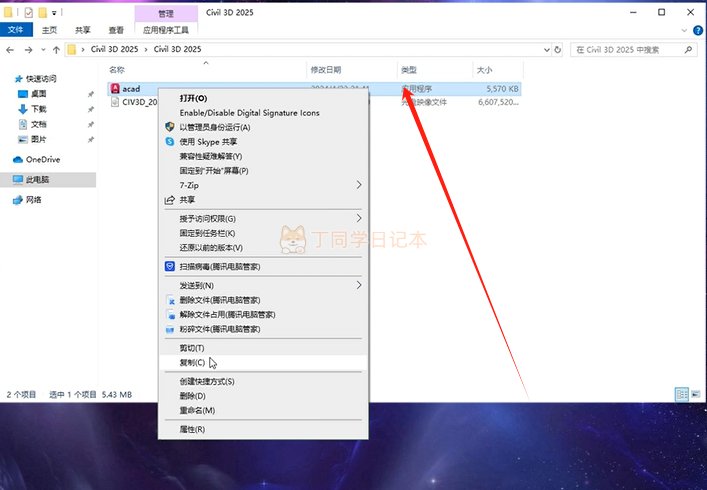Screen dimensions: 707x490
Task: Open Explorer help question mark
Action: click(698, 30)
